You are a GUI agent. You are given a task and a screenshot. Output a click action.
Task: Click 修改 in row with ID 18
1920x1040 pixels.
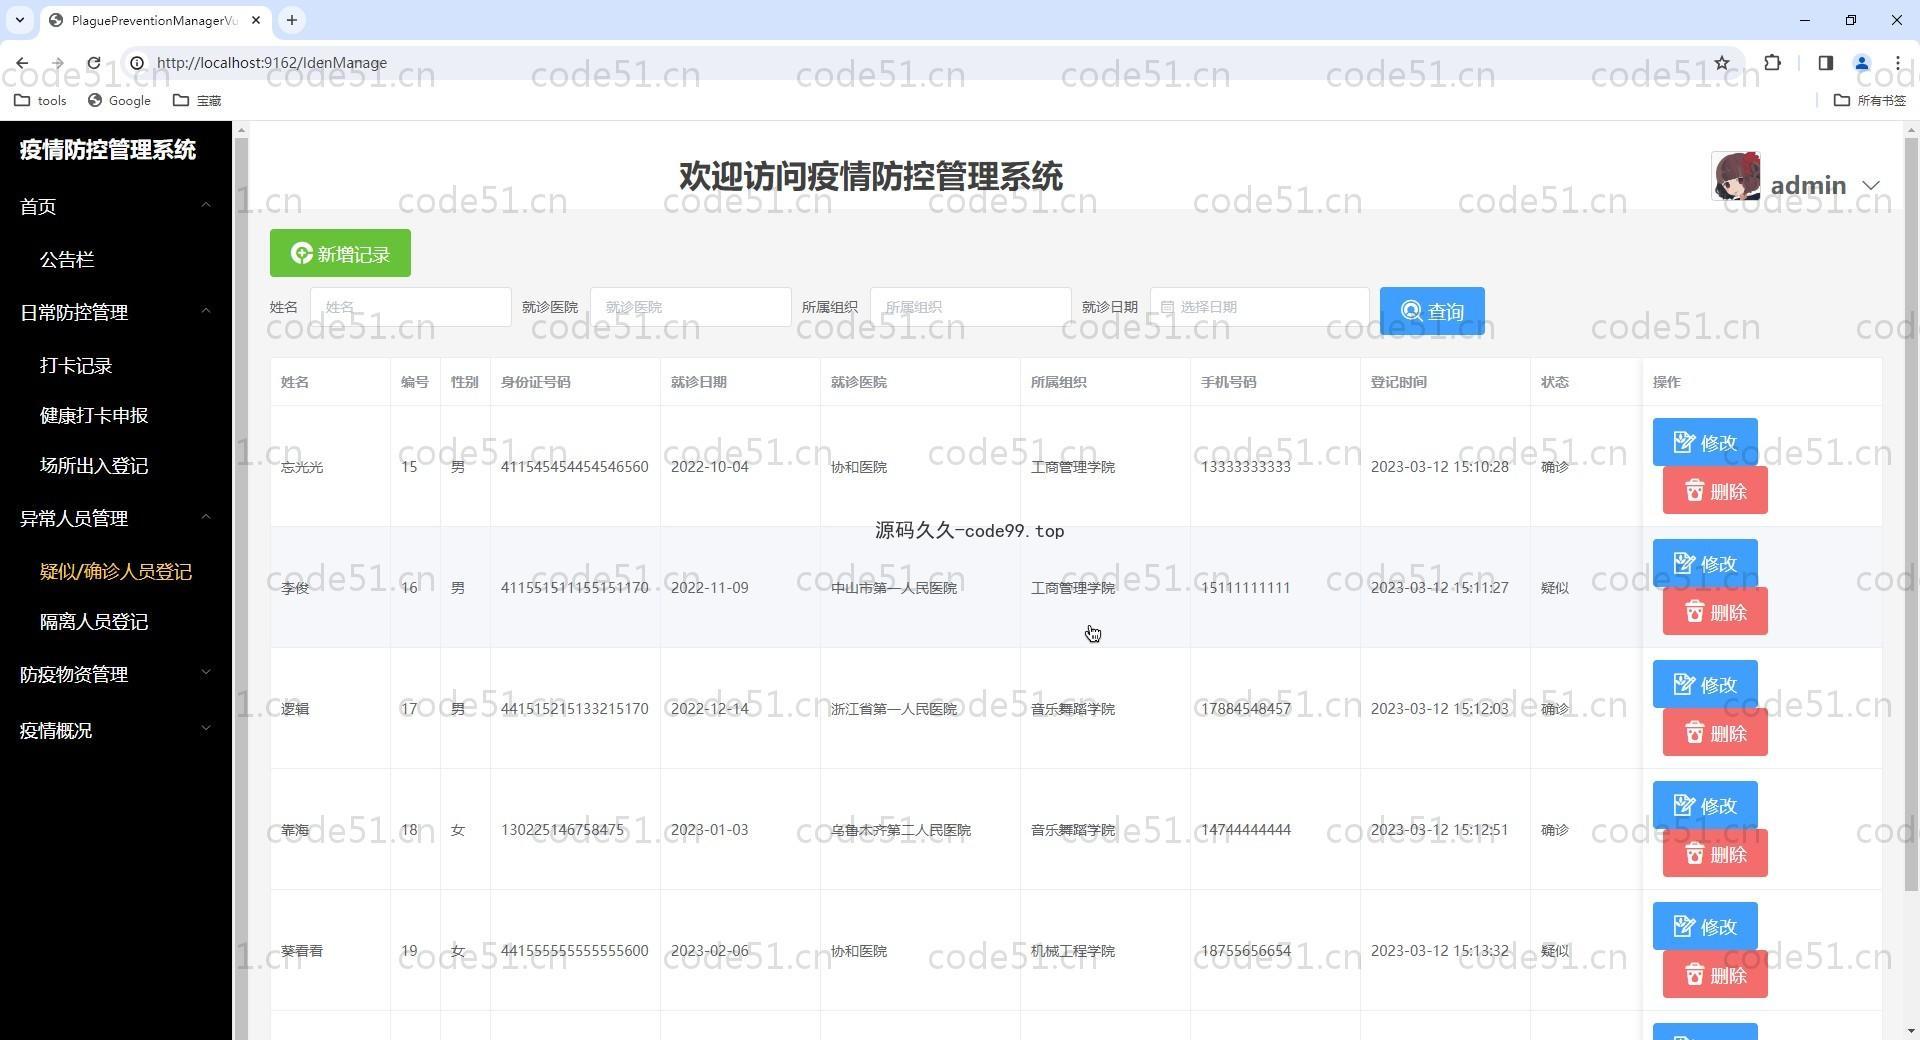click(1705, 805)
